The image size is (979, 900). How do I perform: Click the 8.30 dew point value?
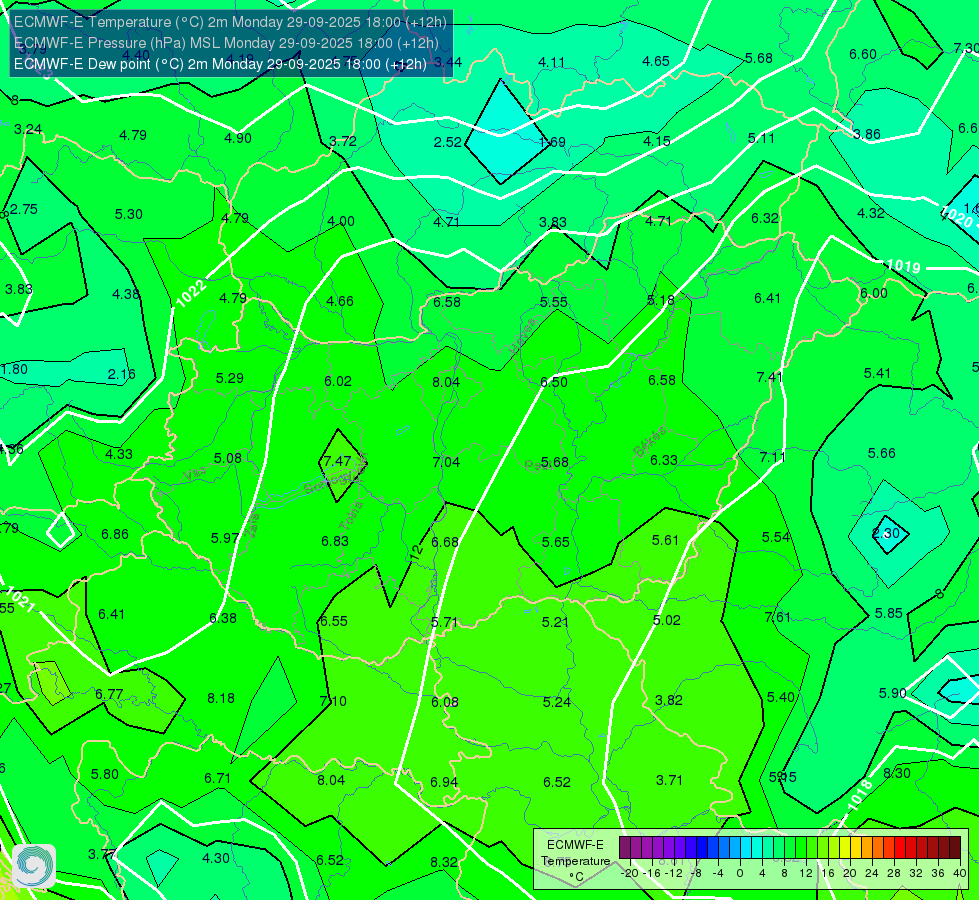[897, 773]
